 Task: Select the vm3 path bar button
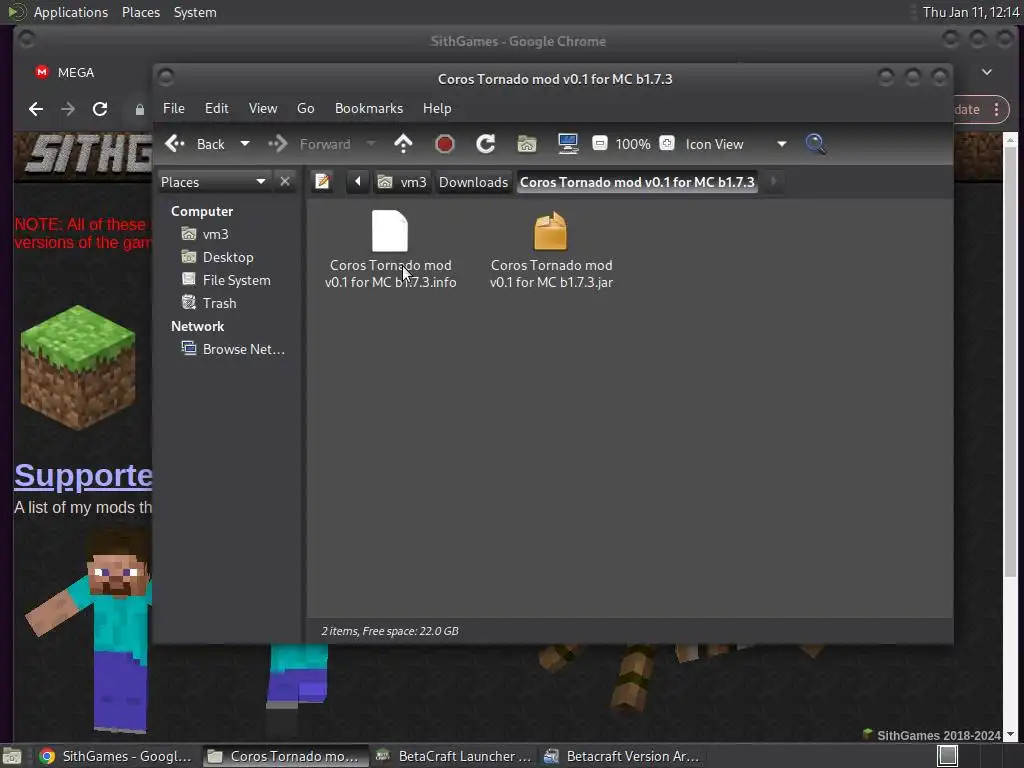tap(403, 182)
